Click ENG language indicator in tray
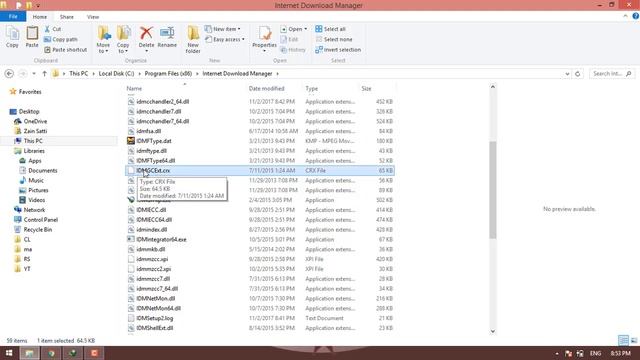Image resolution: width=640 pixels, height=360 pixels. click(x=596, y=353)
